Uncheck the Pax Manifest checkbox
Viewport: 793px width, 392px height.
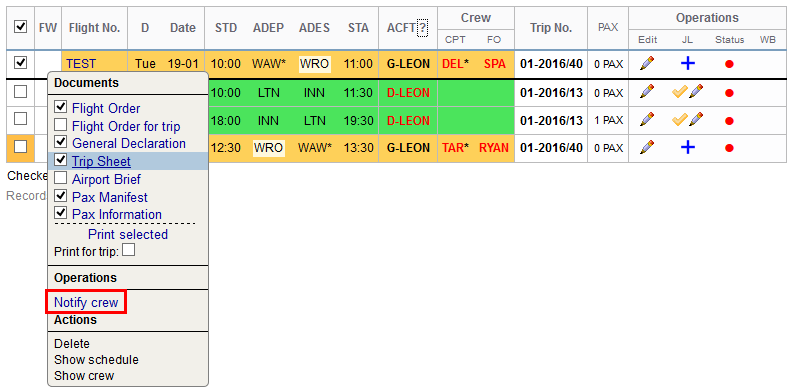pyautogui.click(x=61, y=195)
